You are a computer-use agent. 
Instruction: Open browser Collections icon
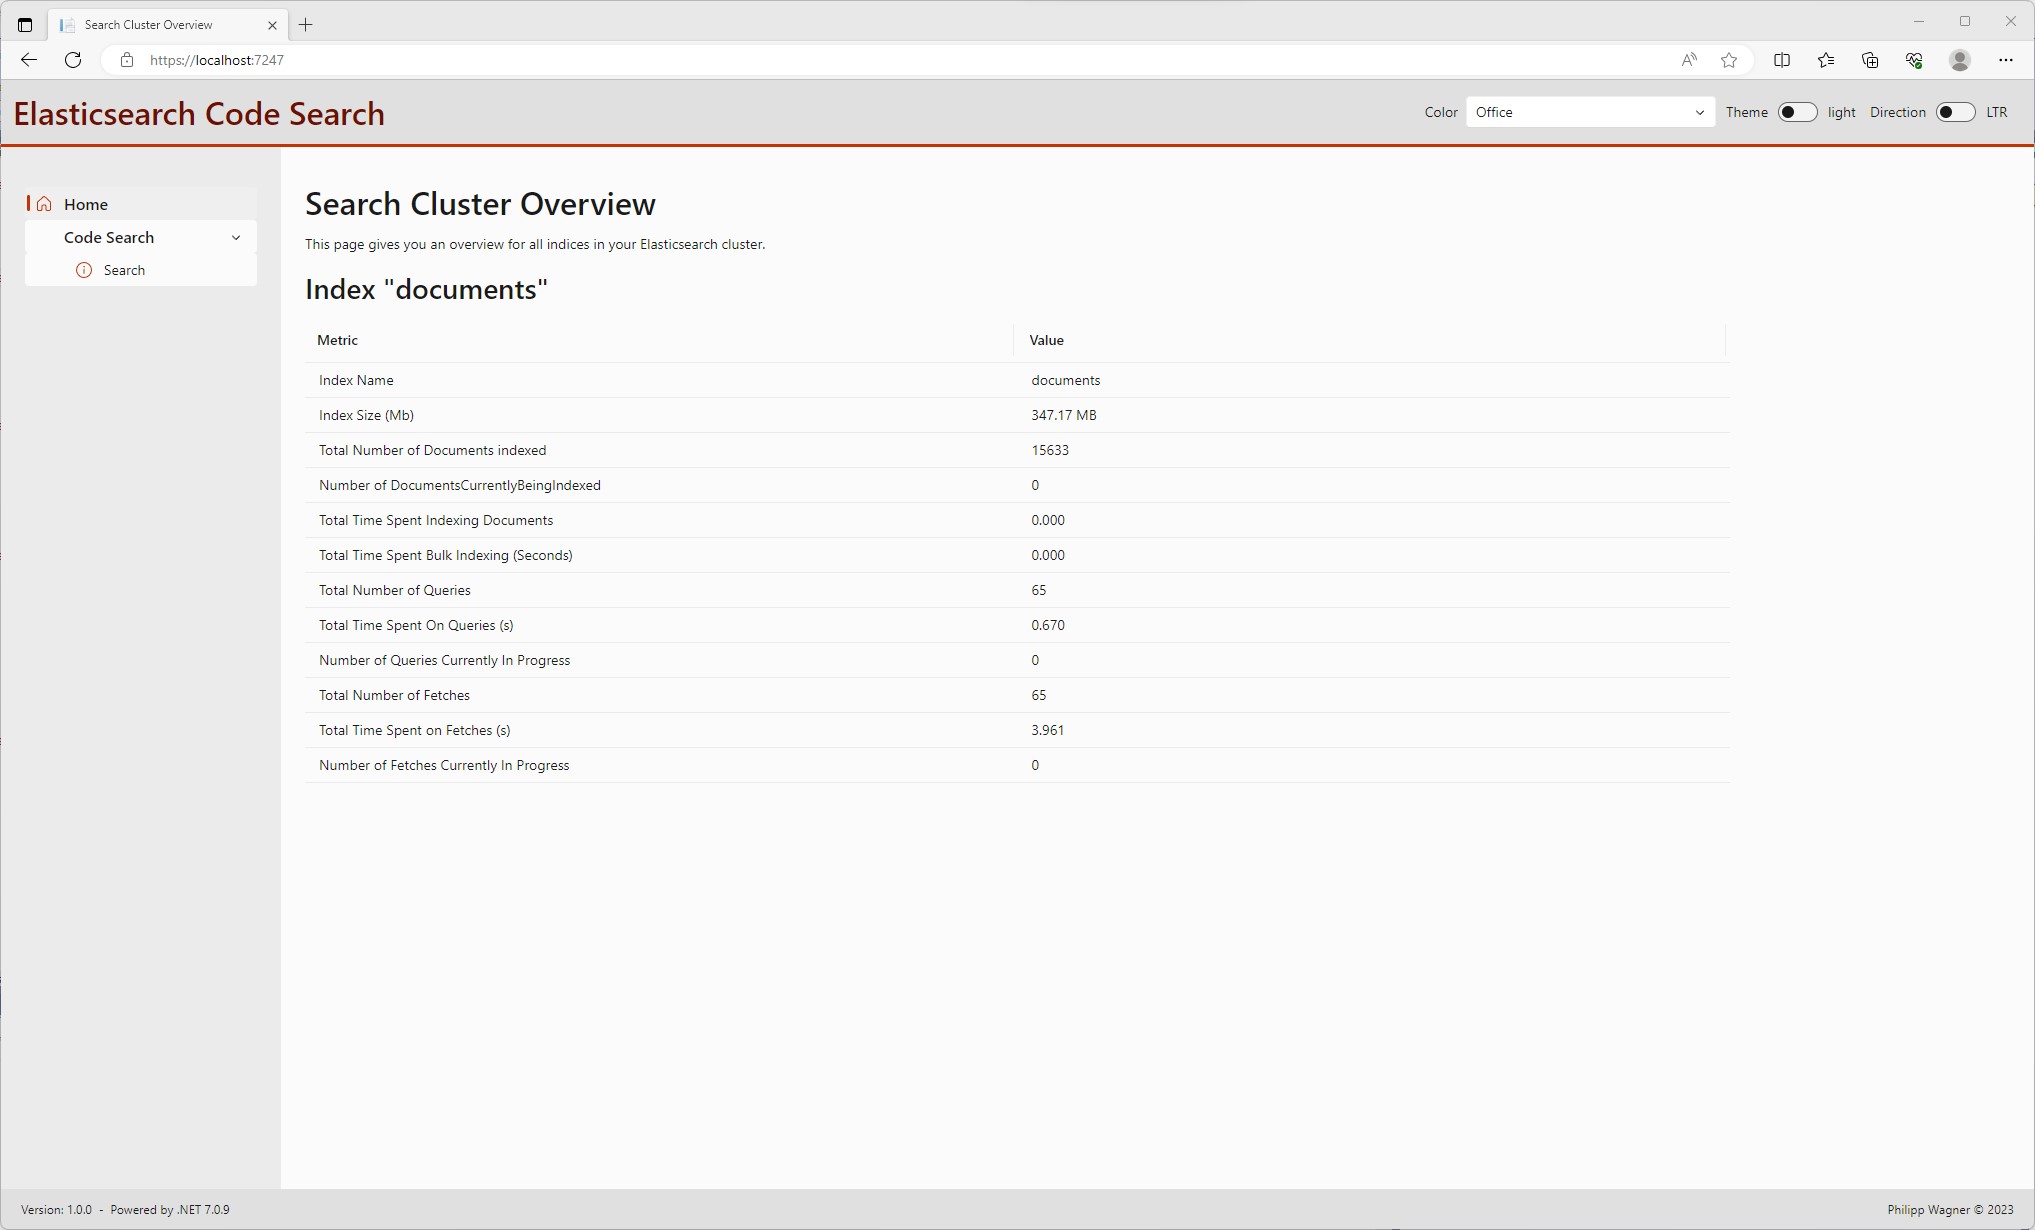(x=1870, y=60)
